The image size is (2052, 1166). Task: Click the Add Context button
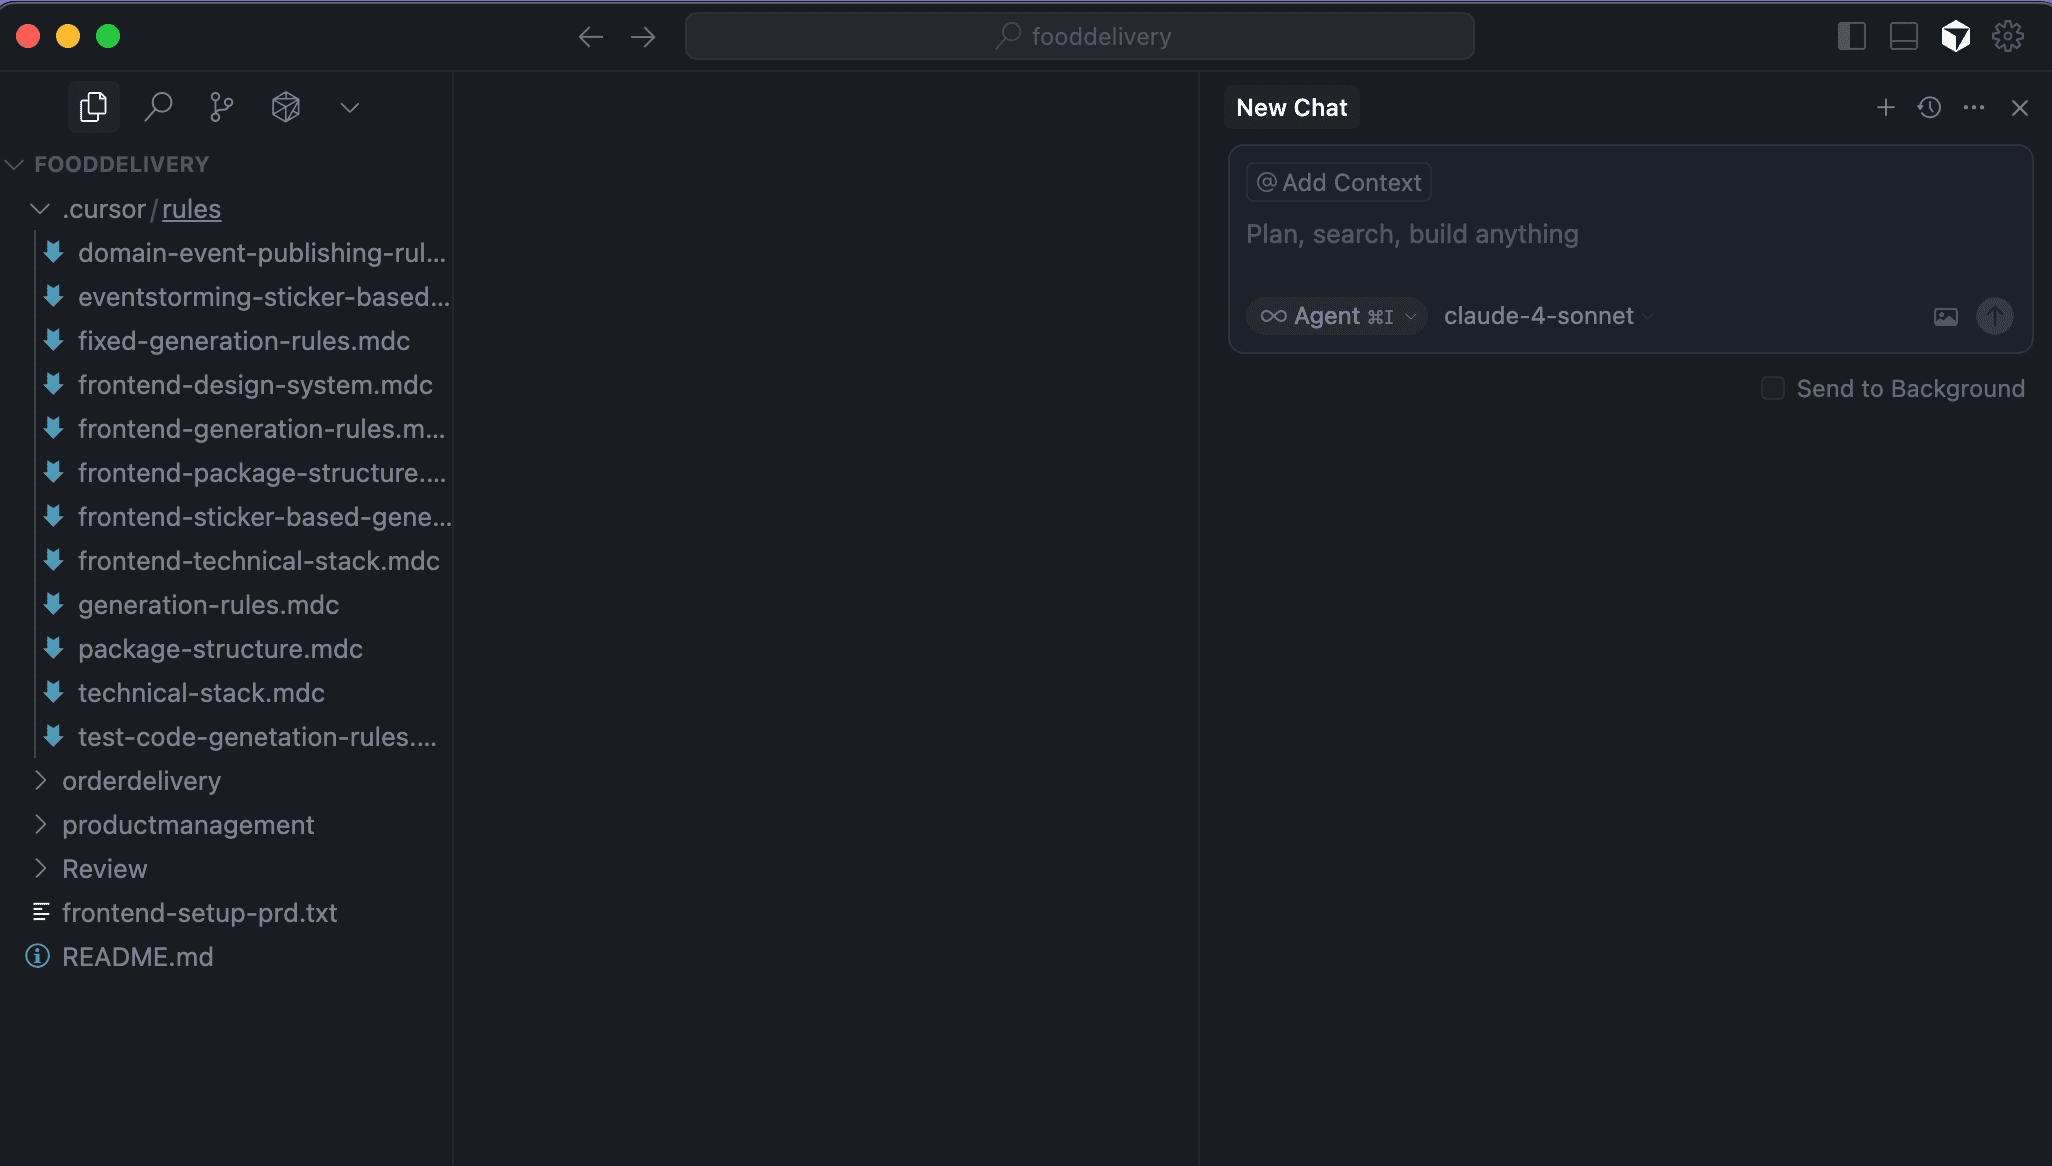1338,182
